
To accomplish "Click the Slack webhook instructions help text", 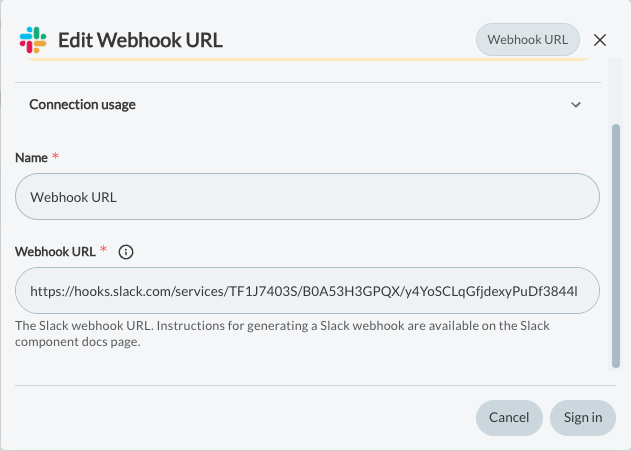I will coord(282,334).
